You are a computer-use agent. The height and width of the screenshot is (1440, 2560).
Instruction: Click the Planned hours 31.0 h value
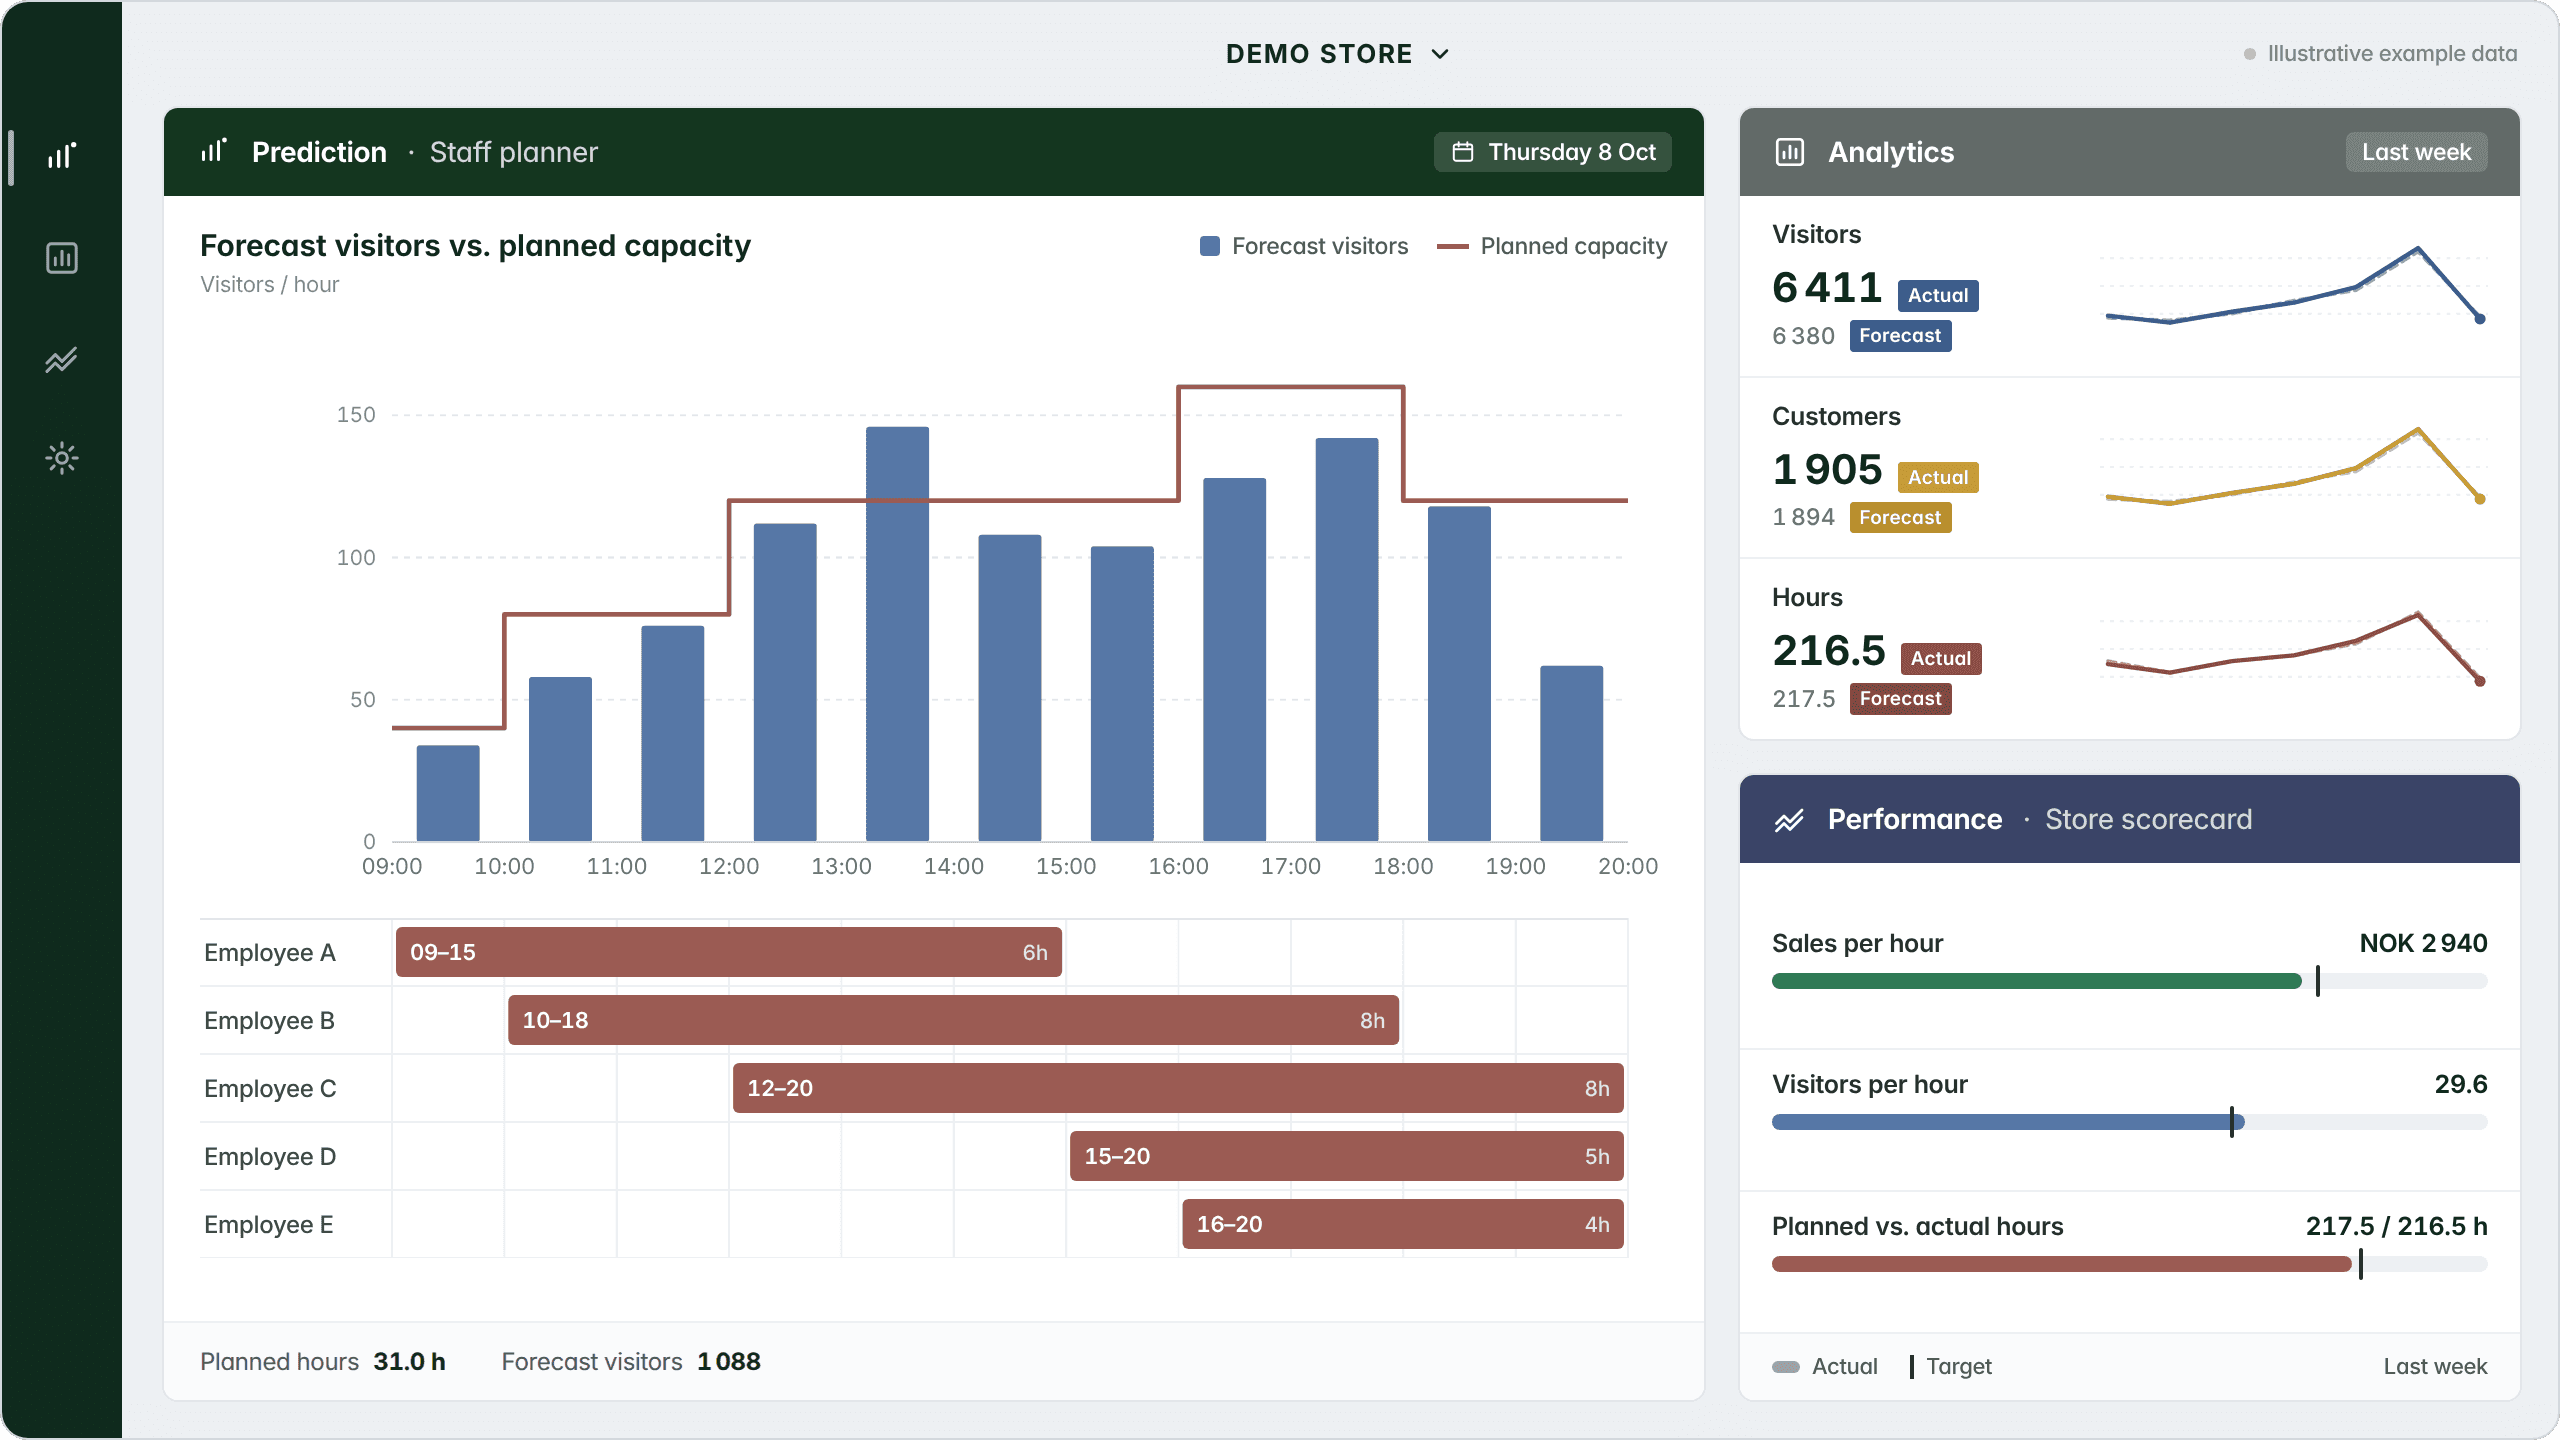coord(409,1362)
